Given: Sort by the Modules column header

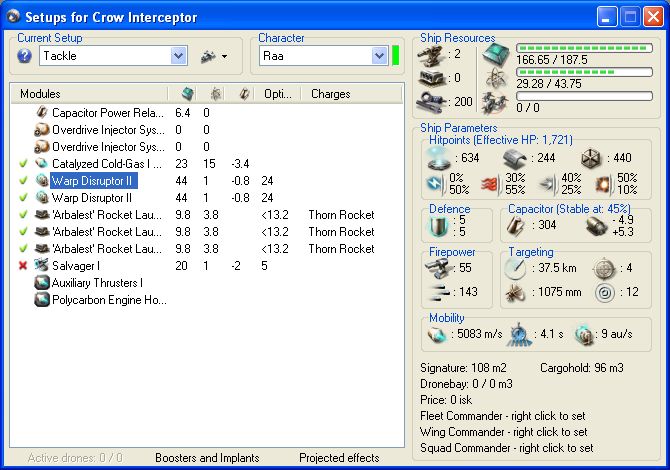Looking at the screenshot, I should (x=90, y=94).
